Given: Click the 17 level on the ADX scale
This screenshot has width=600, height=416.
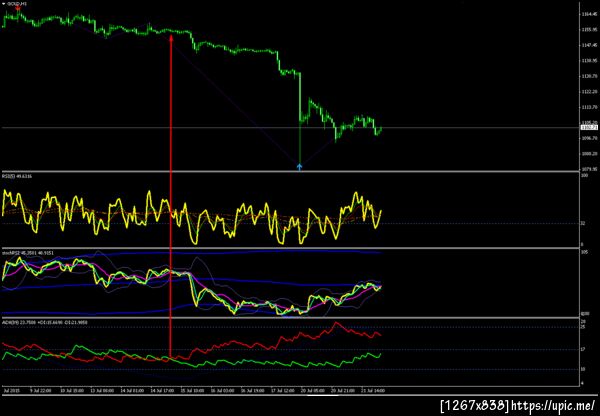Looking at the screenshot, I should pos(584,349).
